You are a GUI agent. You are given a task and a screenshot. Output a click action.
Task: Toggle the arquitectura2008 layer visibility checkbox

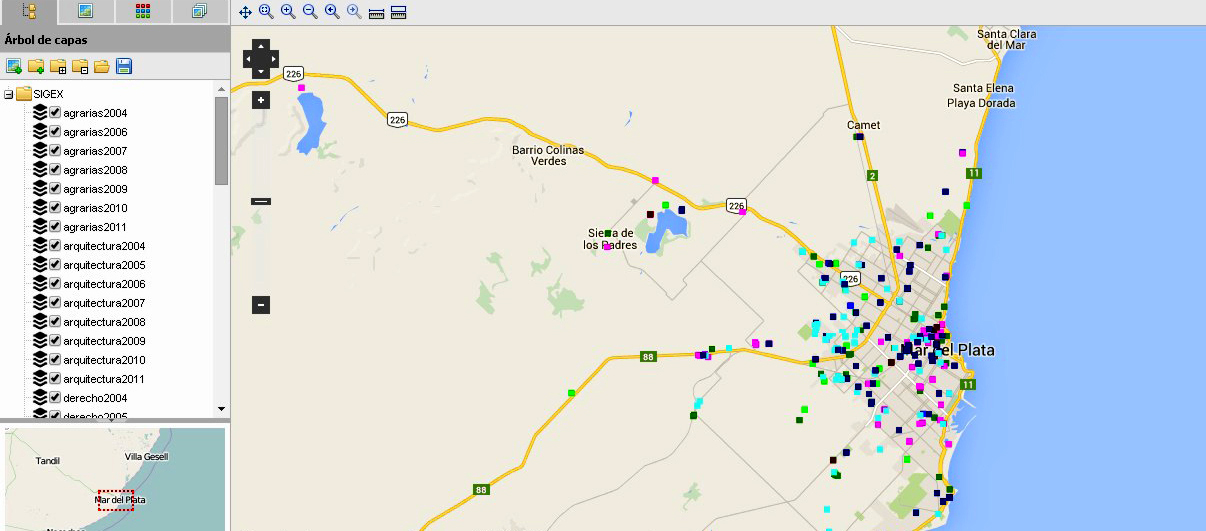tap(56, 322)
